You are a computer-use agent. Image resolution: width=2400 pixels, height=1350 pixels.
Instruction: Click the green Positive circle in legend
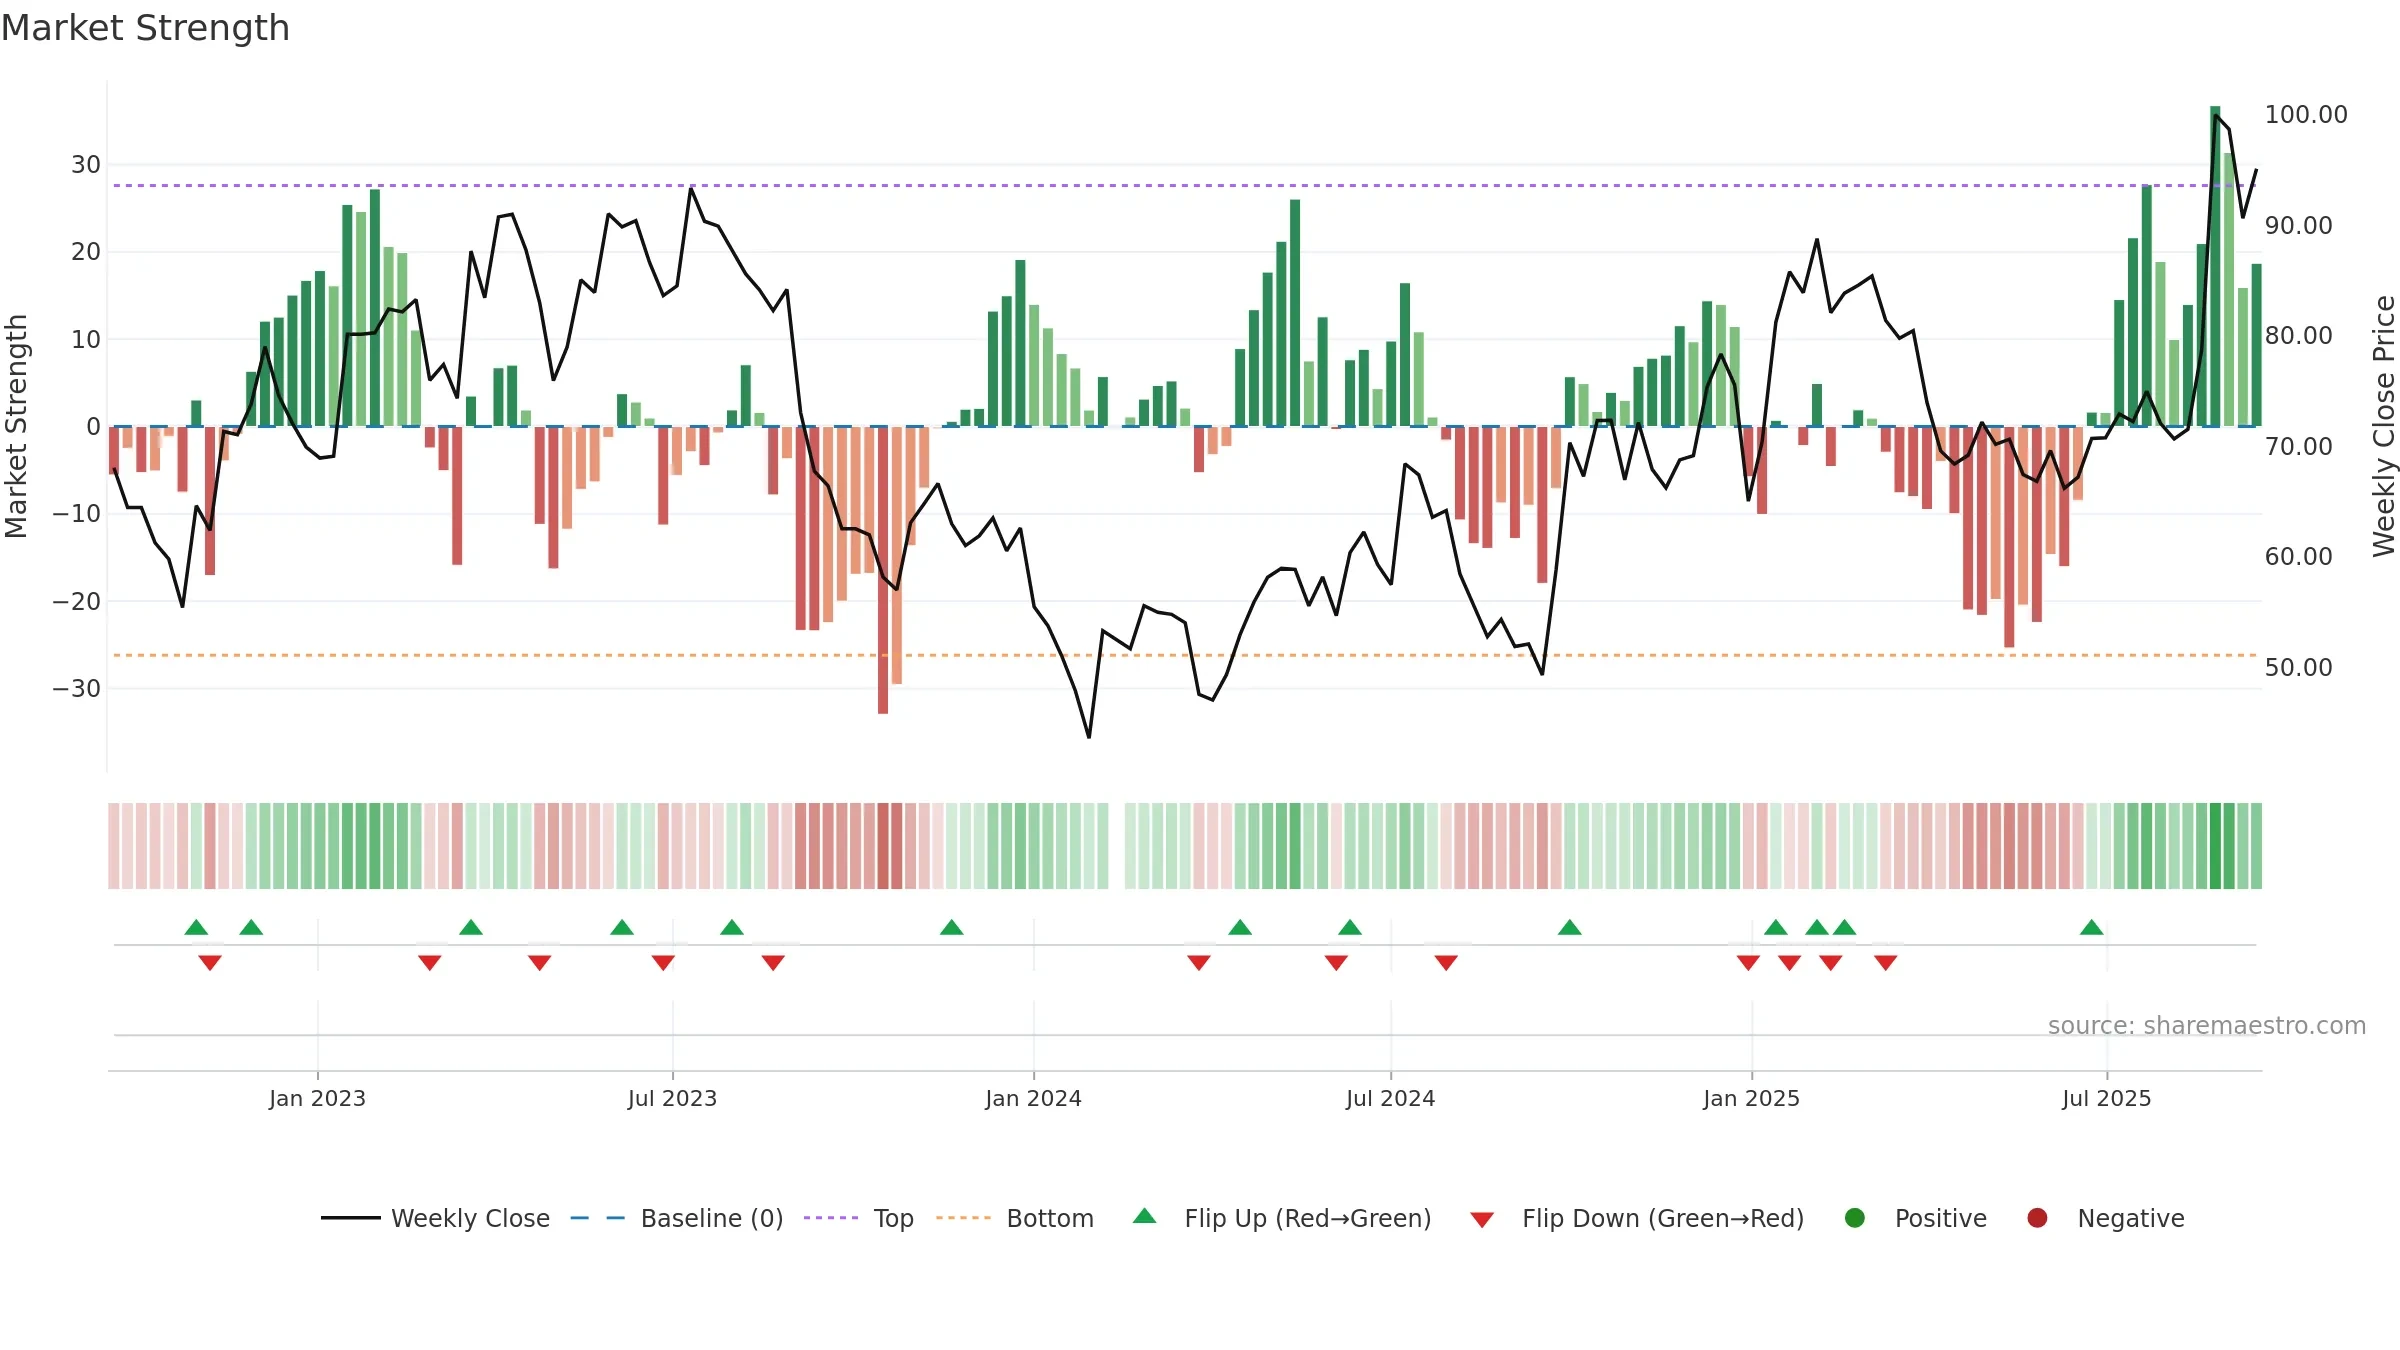(x=1855, y=1218)
